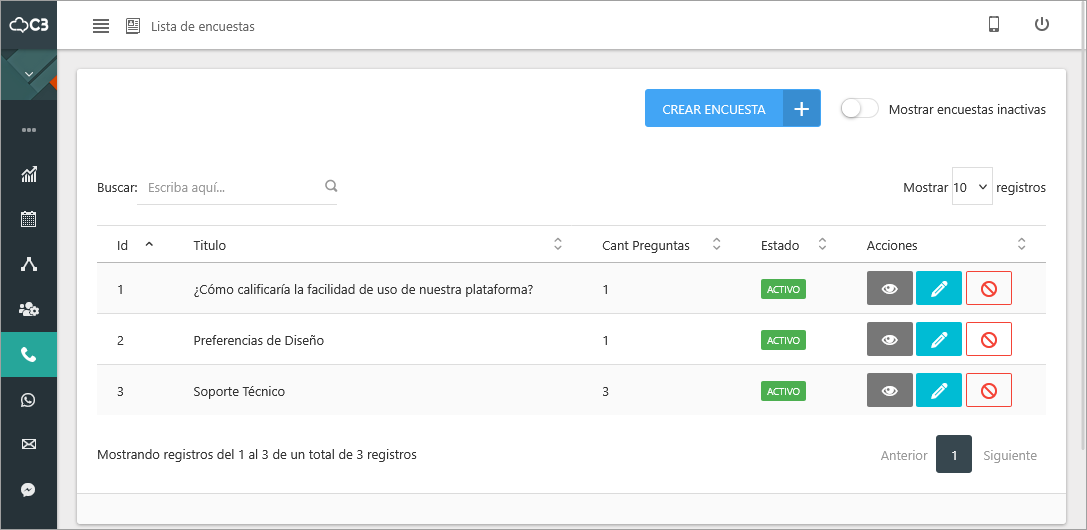Open the phone section in sidebar
The image size is (1087, 530).
pos(29,354)
